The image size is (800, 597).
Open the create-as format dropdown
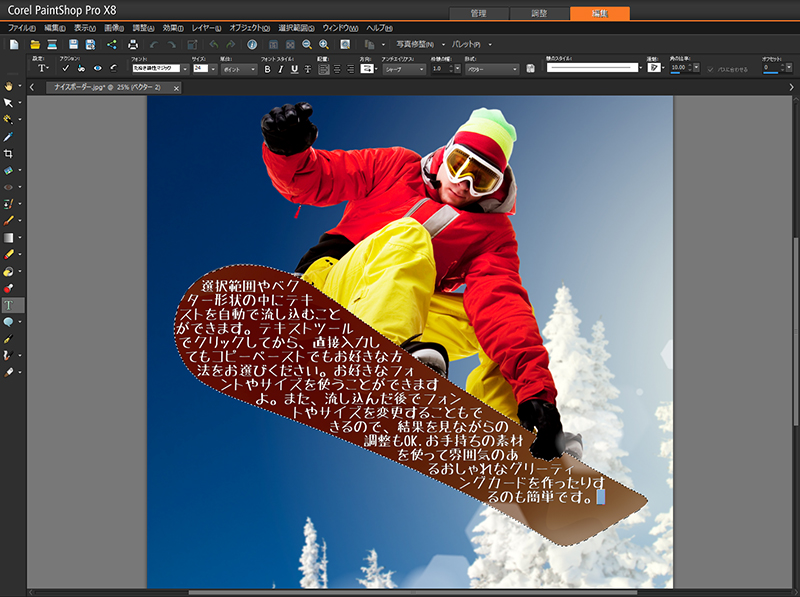click(x=491, y=69)
